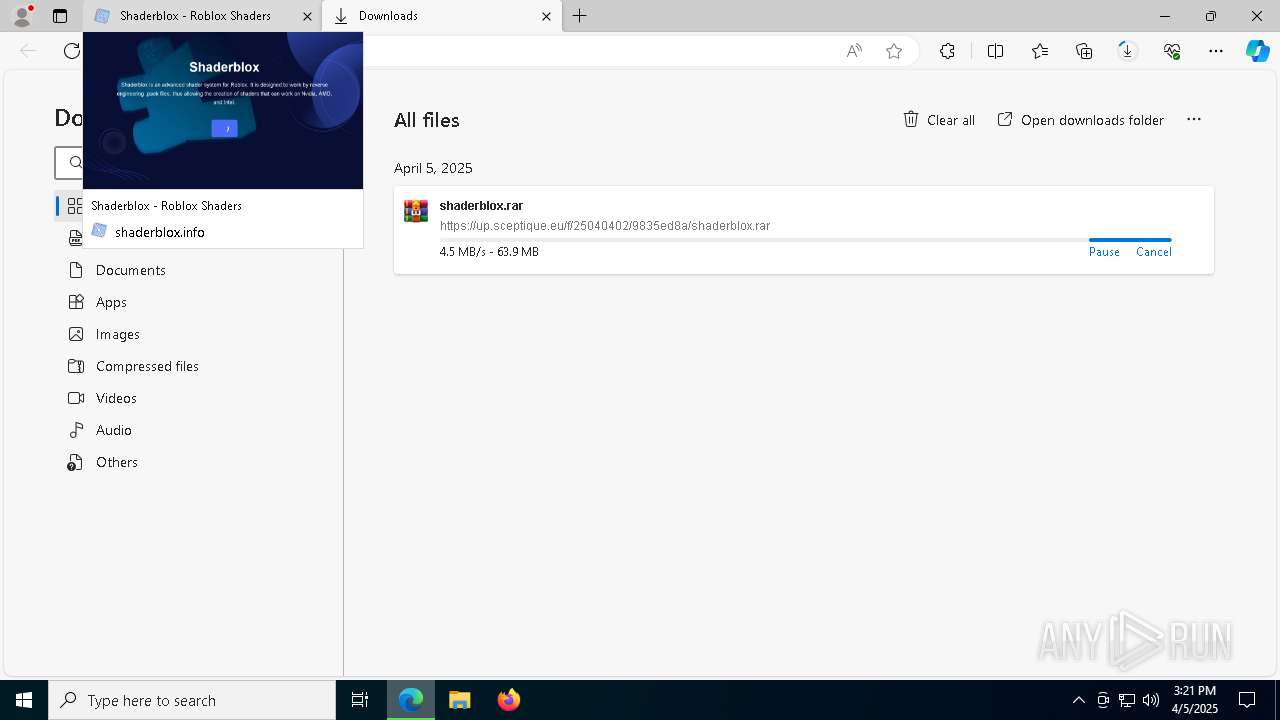
Task: Add page to favorites star icon
Action: (x=894, y=51)
